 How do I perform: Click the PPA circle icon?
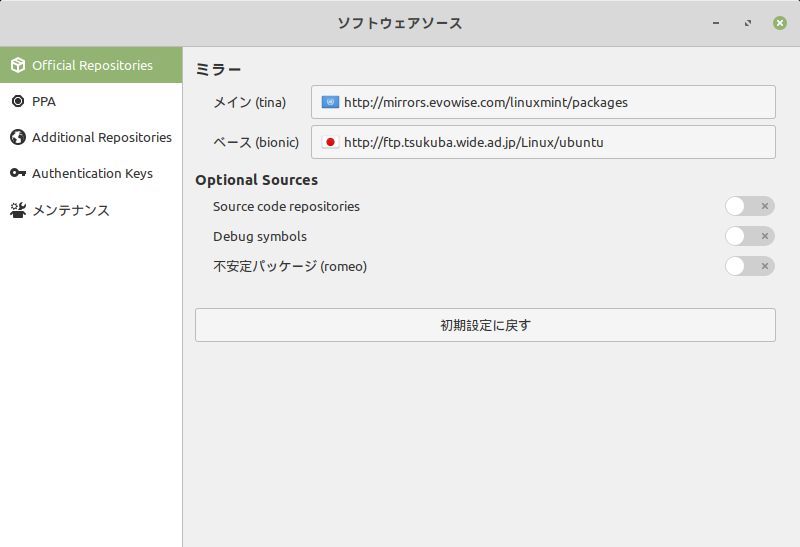point(17,101)
